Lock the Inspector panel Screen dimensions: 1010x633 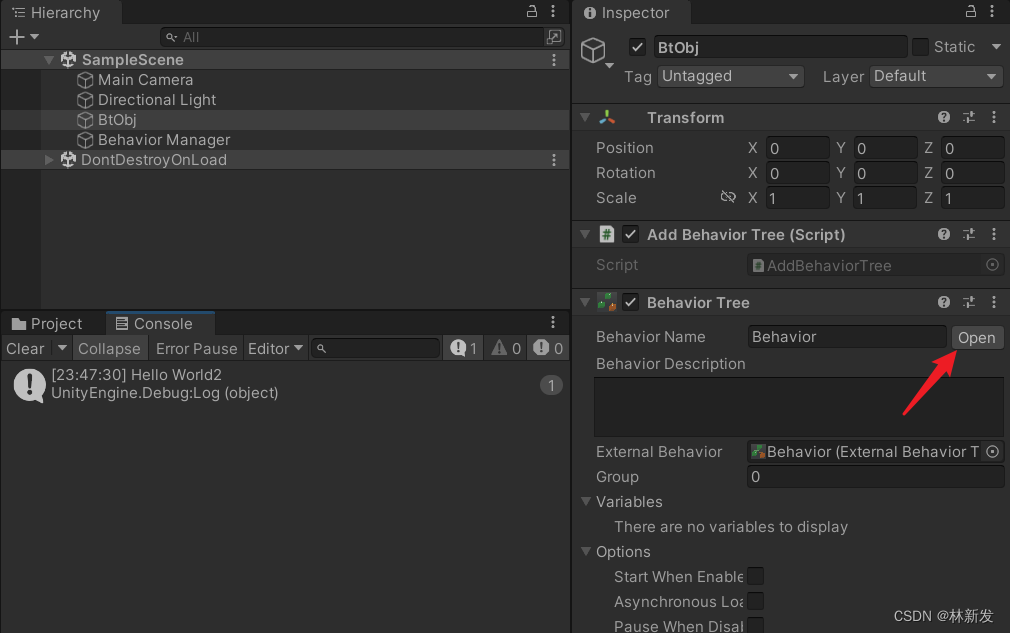(971, 11)
